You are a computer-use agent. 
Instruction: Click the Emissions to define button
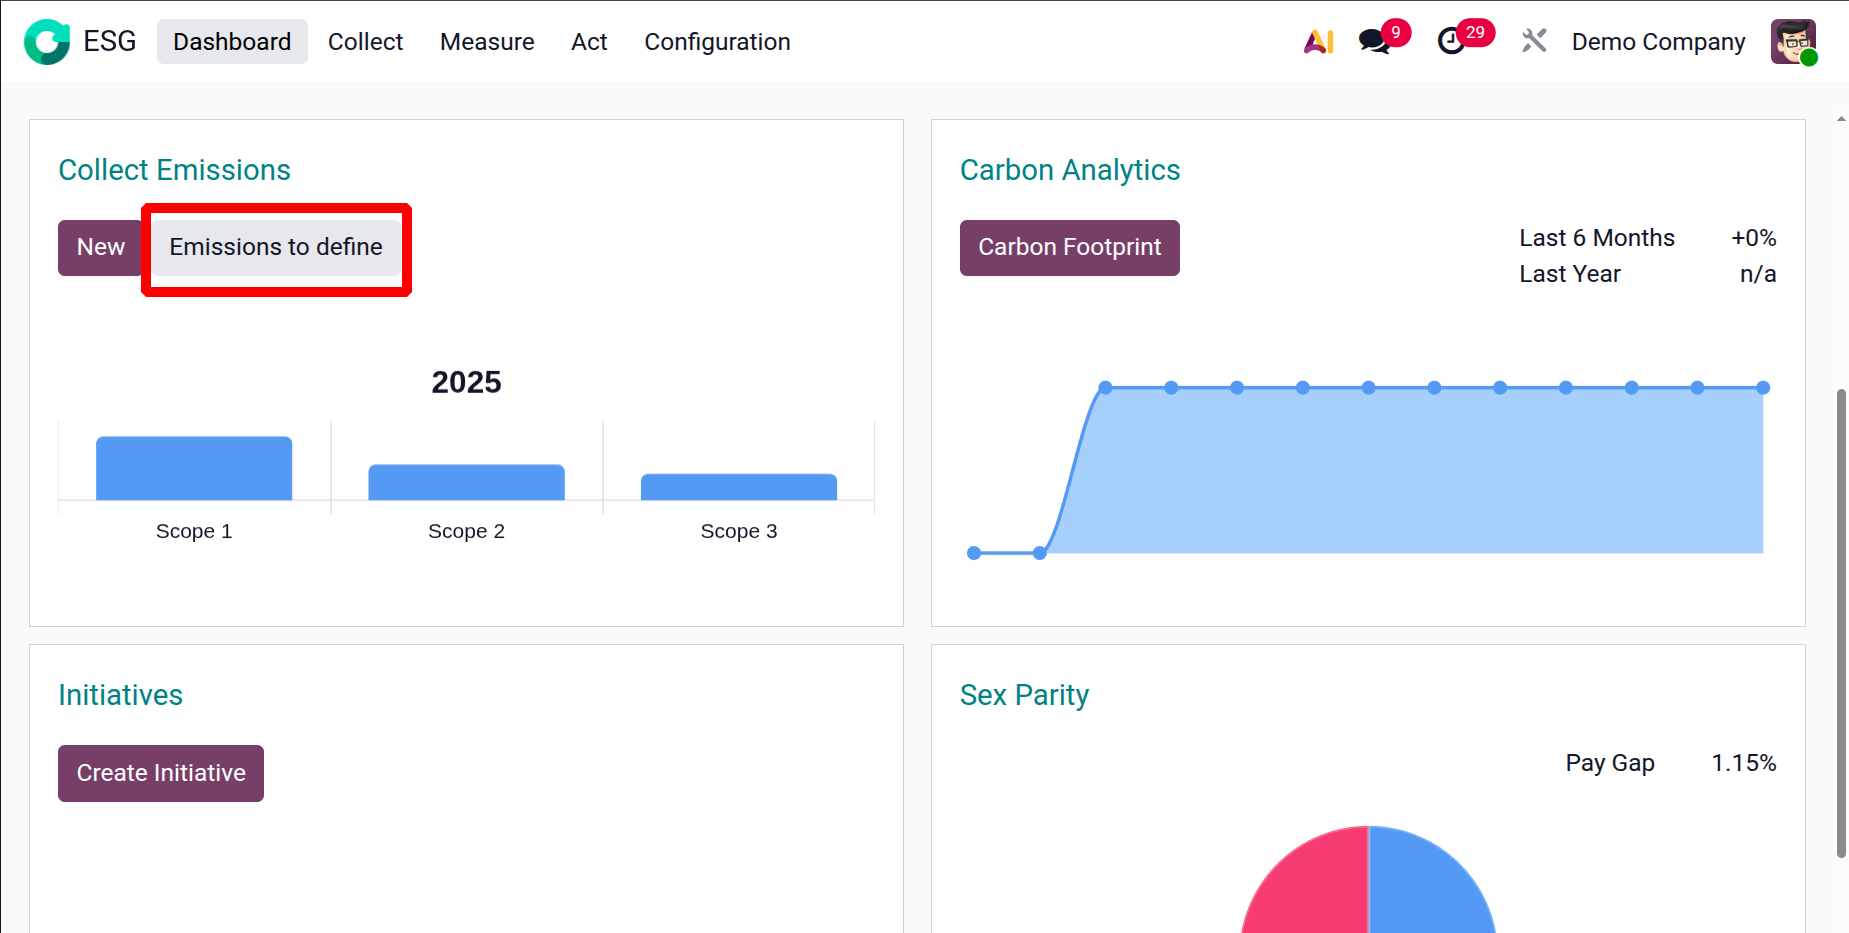click(x=276, y=247)
